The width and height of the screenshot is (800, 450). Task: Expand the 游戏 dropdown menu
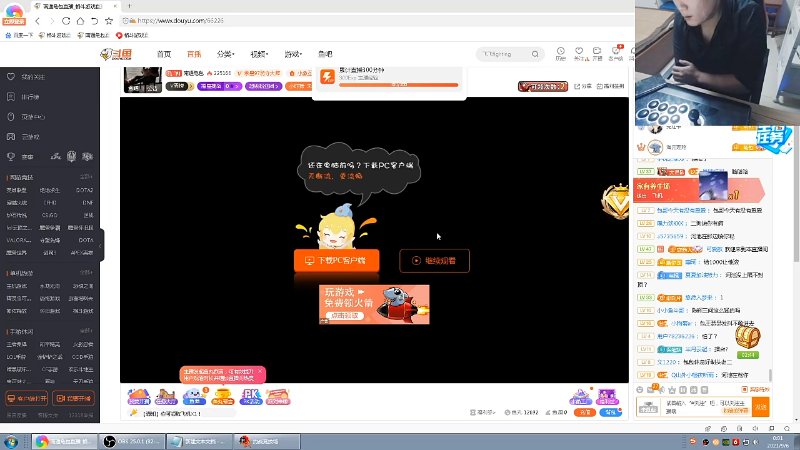pos(293,54)
